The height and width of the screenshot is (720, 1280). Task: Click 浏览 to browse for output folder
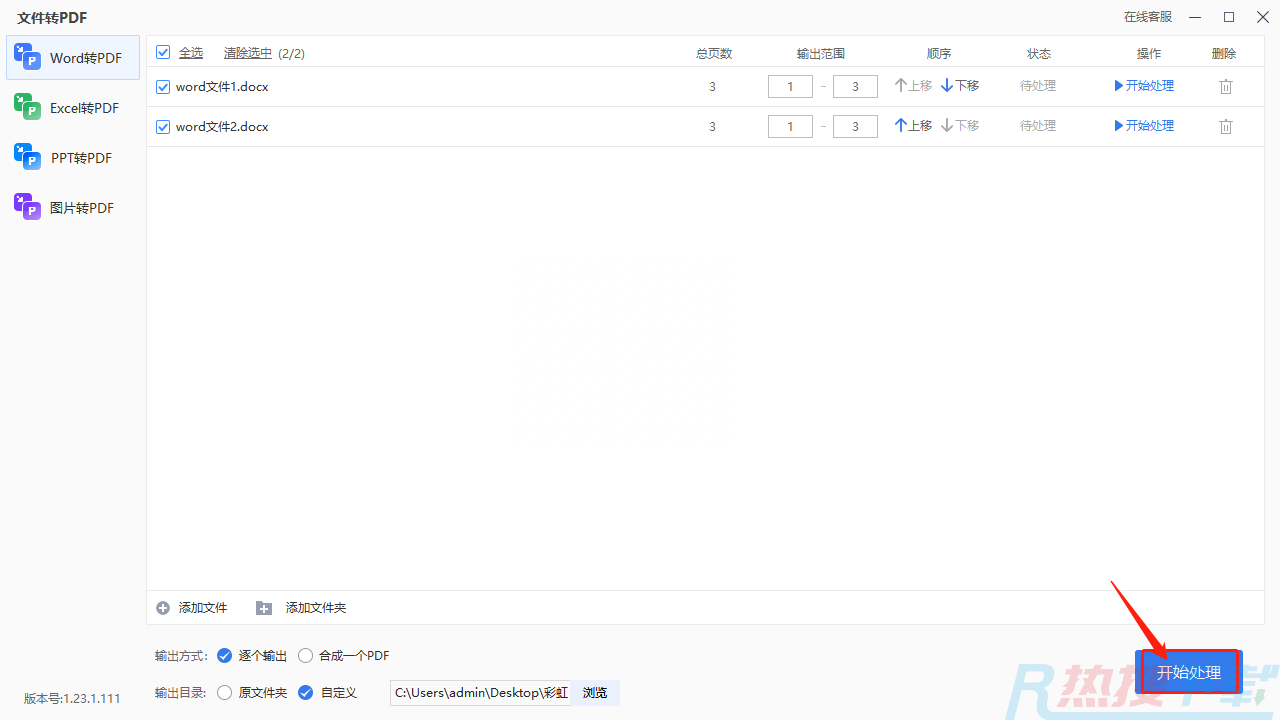(594, 692)
